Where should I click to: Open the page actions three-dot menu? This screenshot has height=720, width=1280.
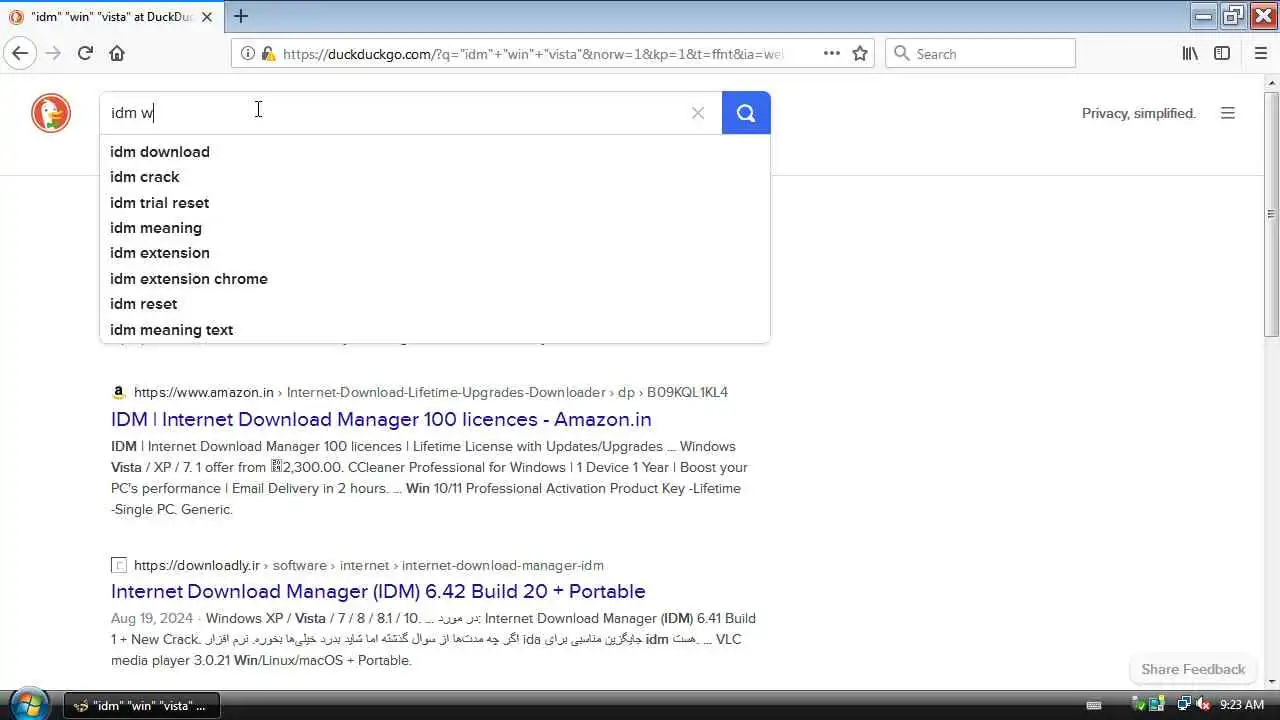[832, 54]
